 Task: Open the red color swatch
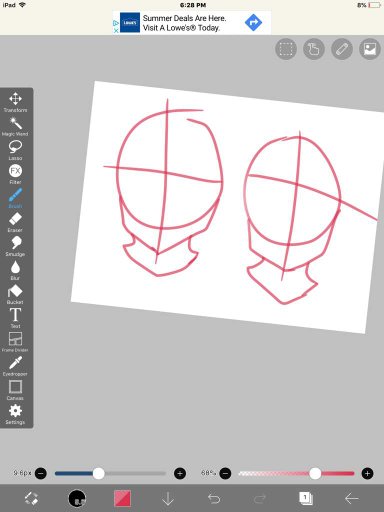[x=122, y=498]
